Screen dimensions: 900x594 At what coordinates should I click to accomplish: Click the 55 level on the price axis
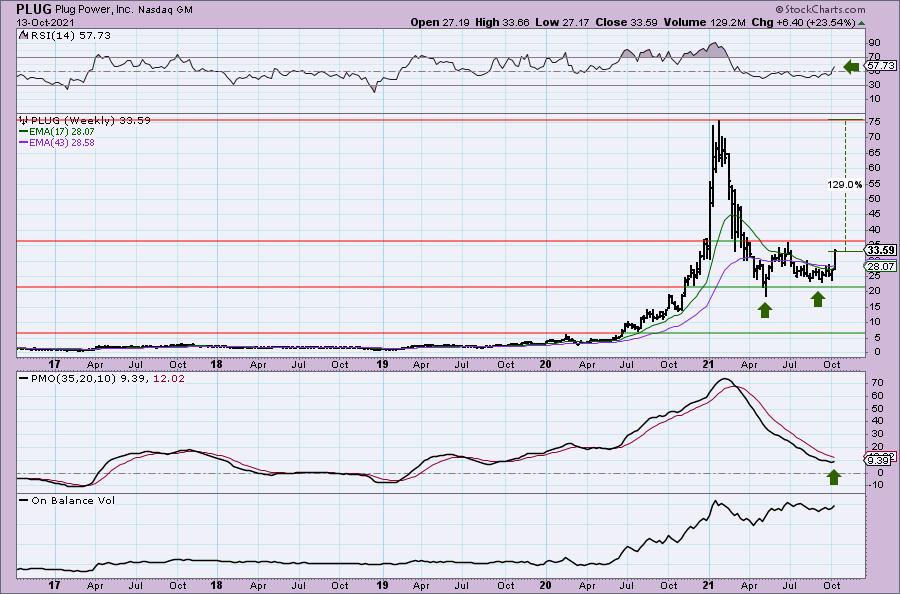click(875, 183)
